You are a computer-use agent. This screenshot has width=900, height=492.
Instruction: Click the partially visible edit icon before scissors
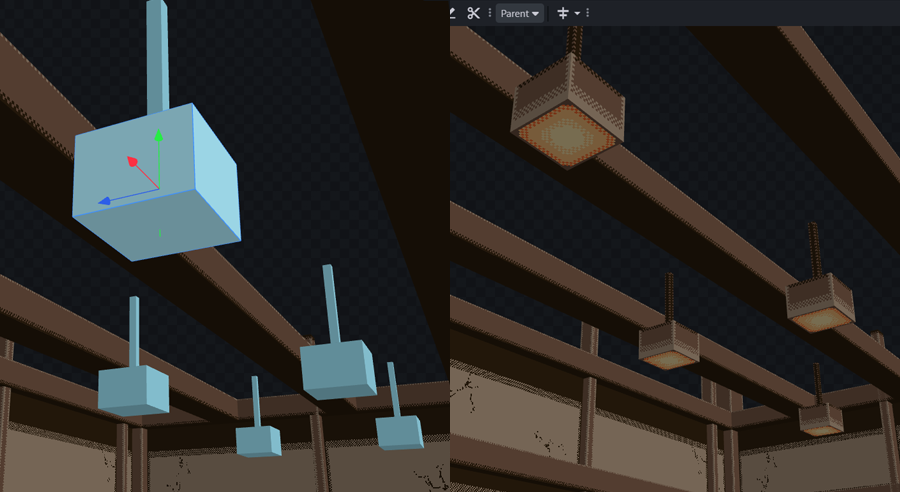click(x=453, y=13)
